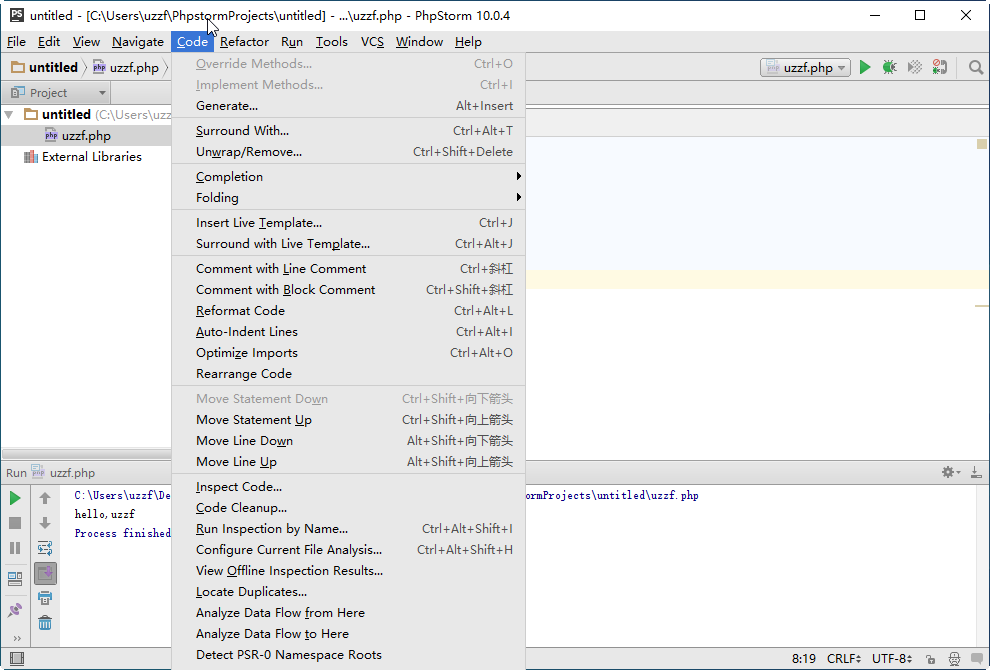The image size is (990, 670).
Task: Open the Project view dropdown
Action: [x=57, y=93]
